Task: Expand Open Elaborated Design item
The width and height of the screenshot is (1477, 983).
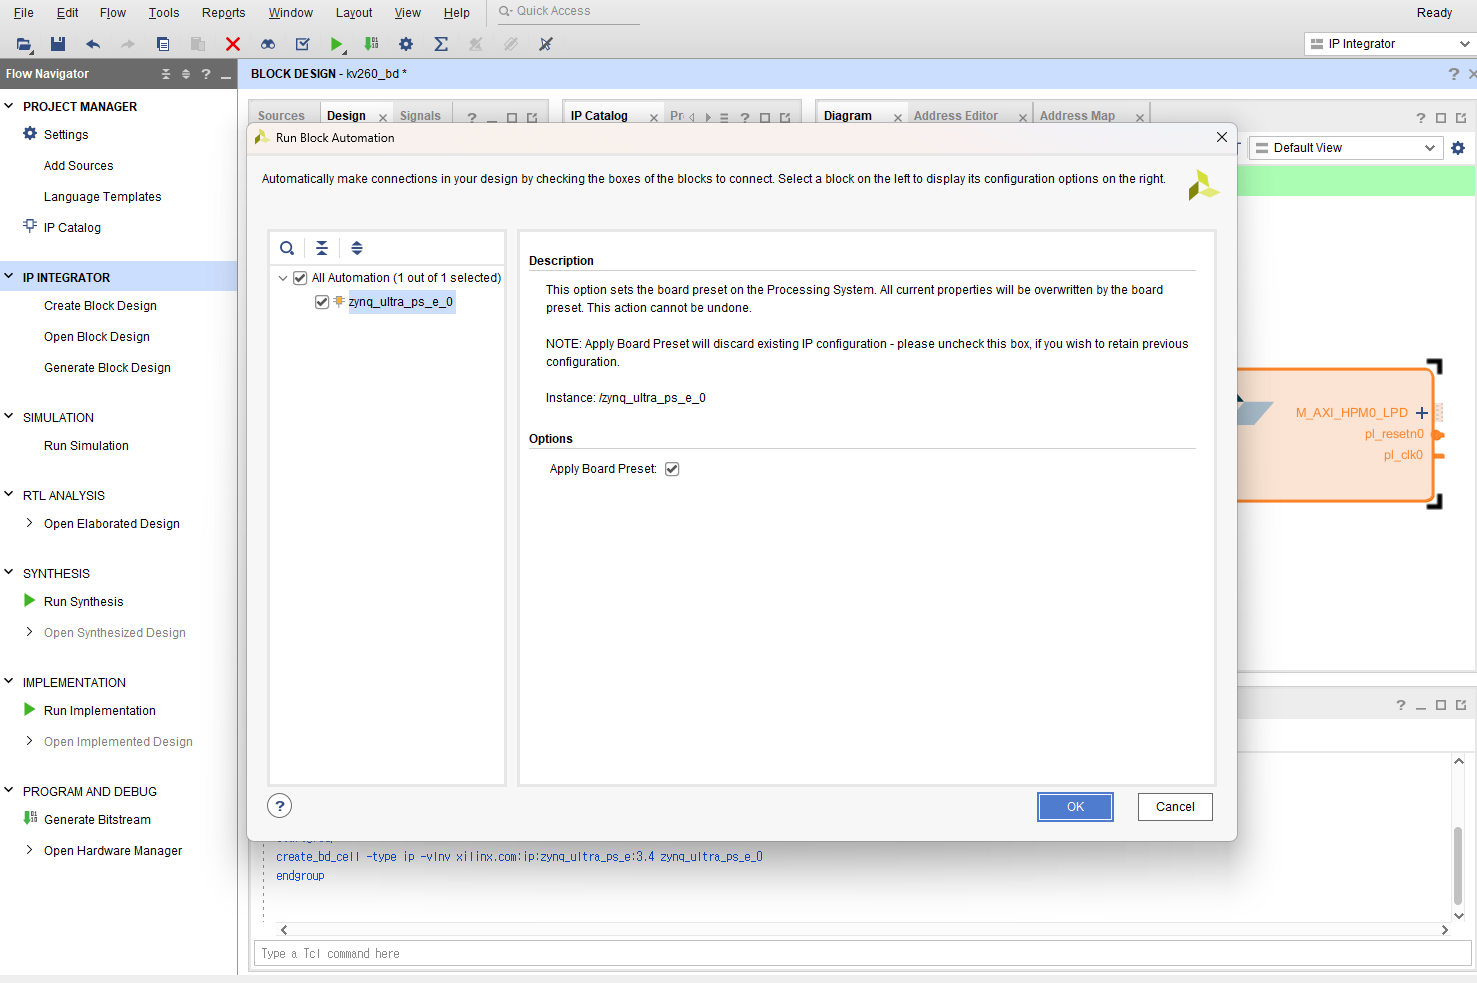Action: point(30,523)
